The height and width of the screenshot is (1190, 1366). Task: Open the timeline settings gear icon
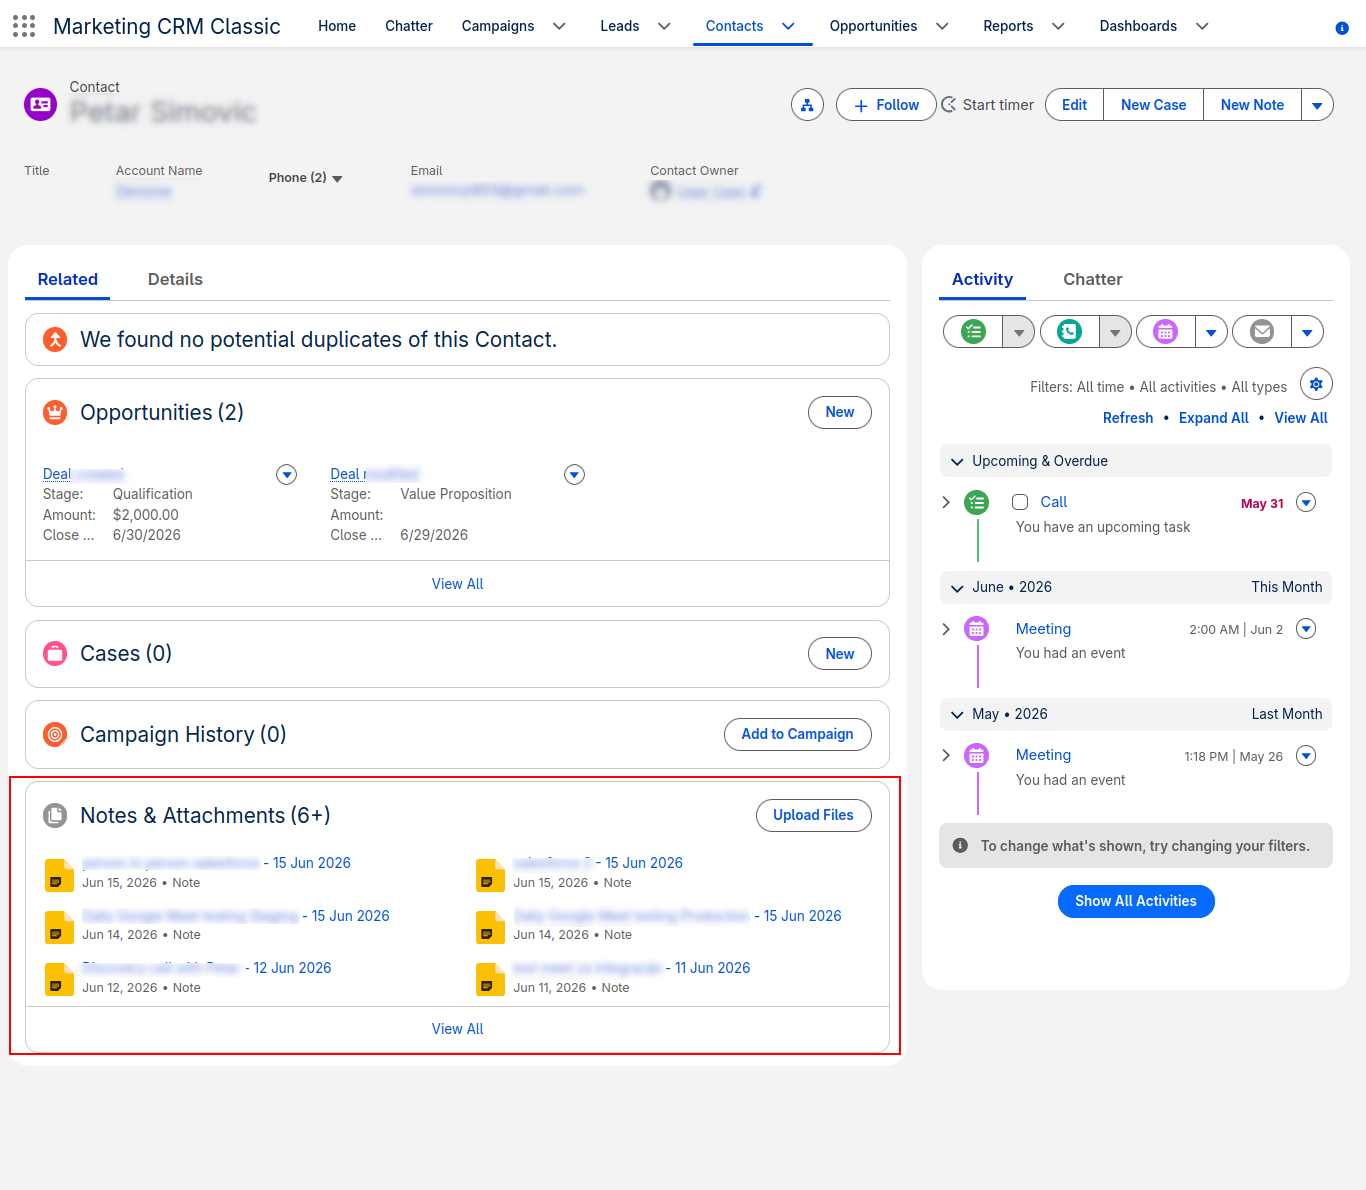click(1316, 384)
